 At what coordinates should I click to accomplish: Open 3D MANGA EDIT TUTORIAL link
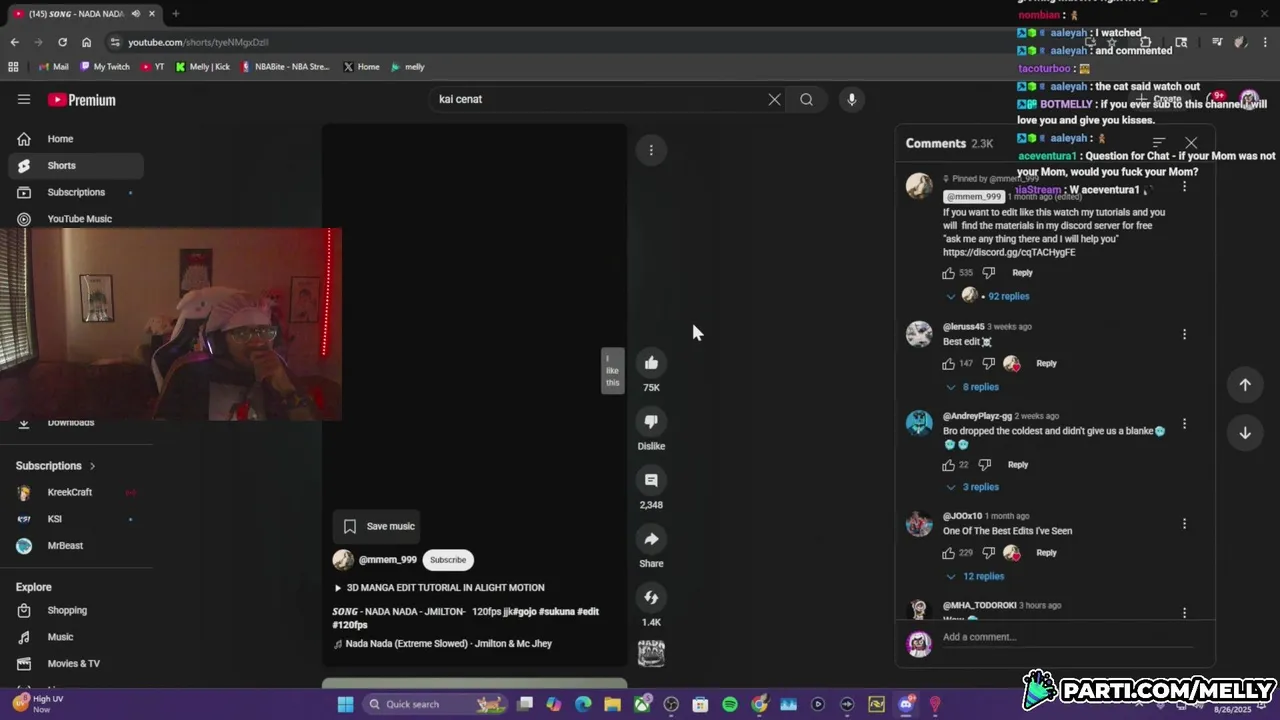[439, 588]
